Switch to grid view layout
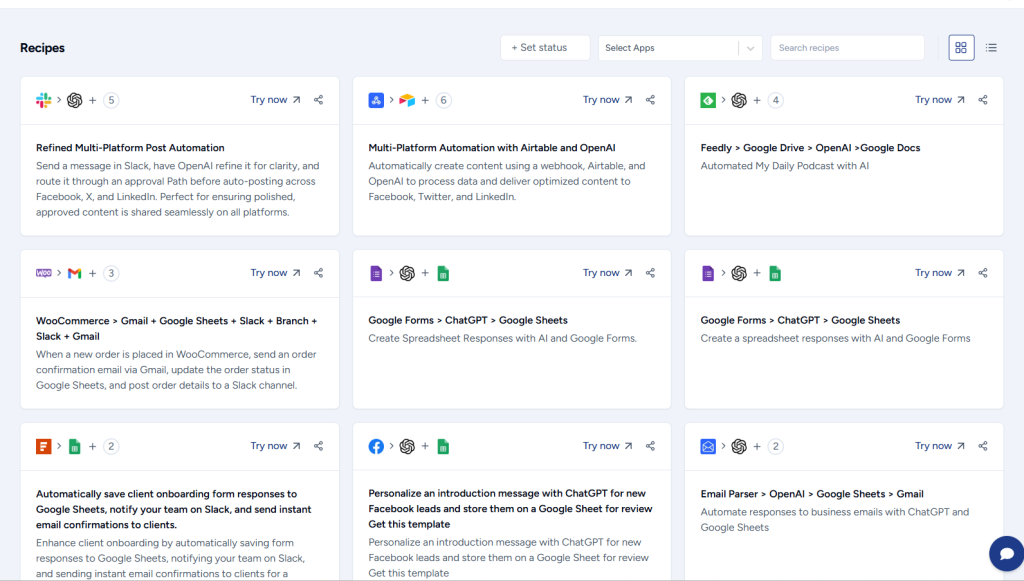Screen dimensions: 1024x581 tap(961, 48)
